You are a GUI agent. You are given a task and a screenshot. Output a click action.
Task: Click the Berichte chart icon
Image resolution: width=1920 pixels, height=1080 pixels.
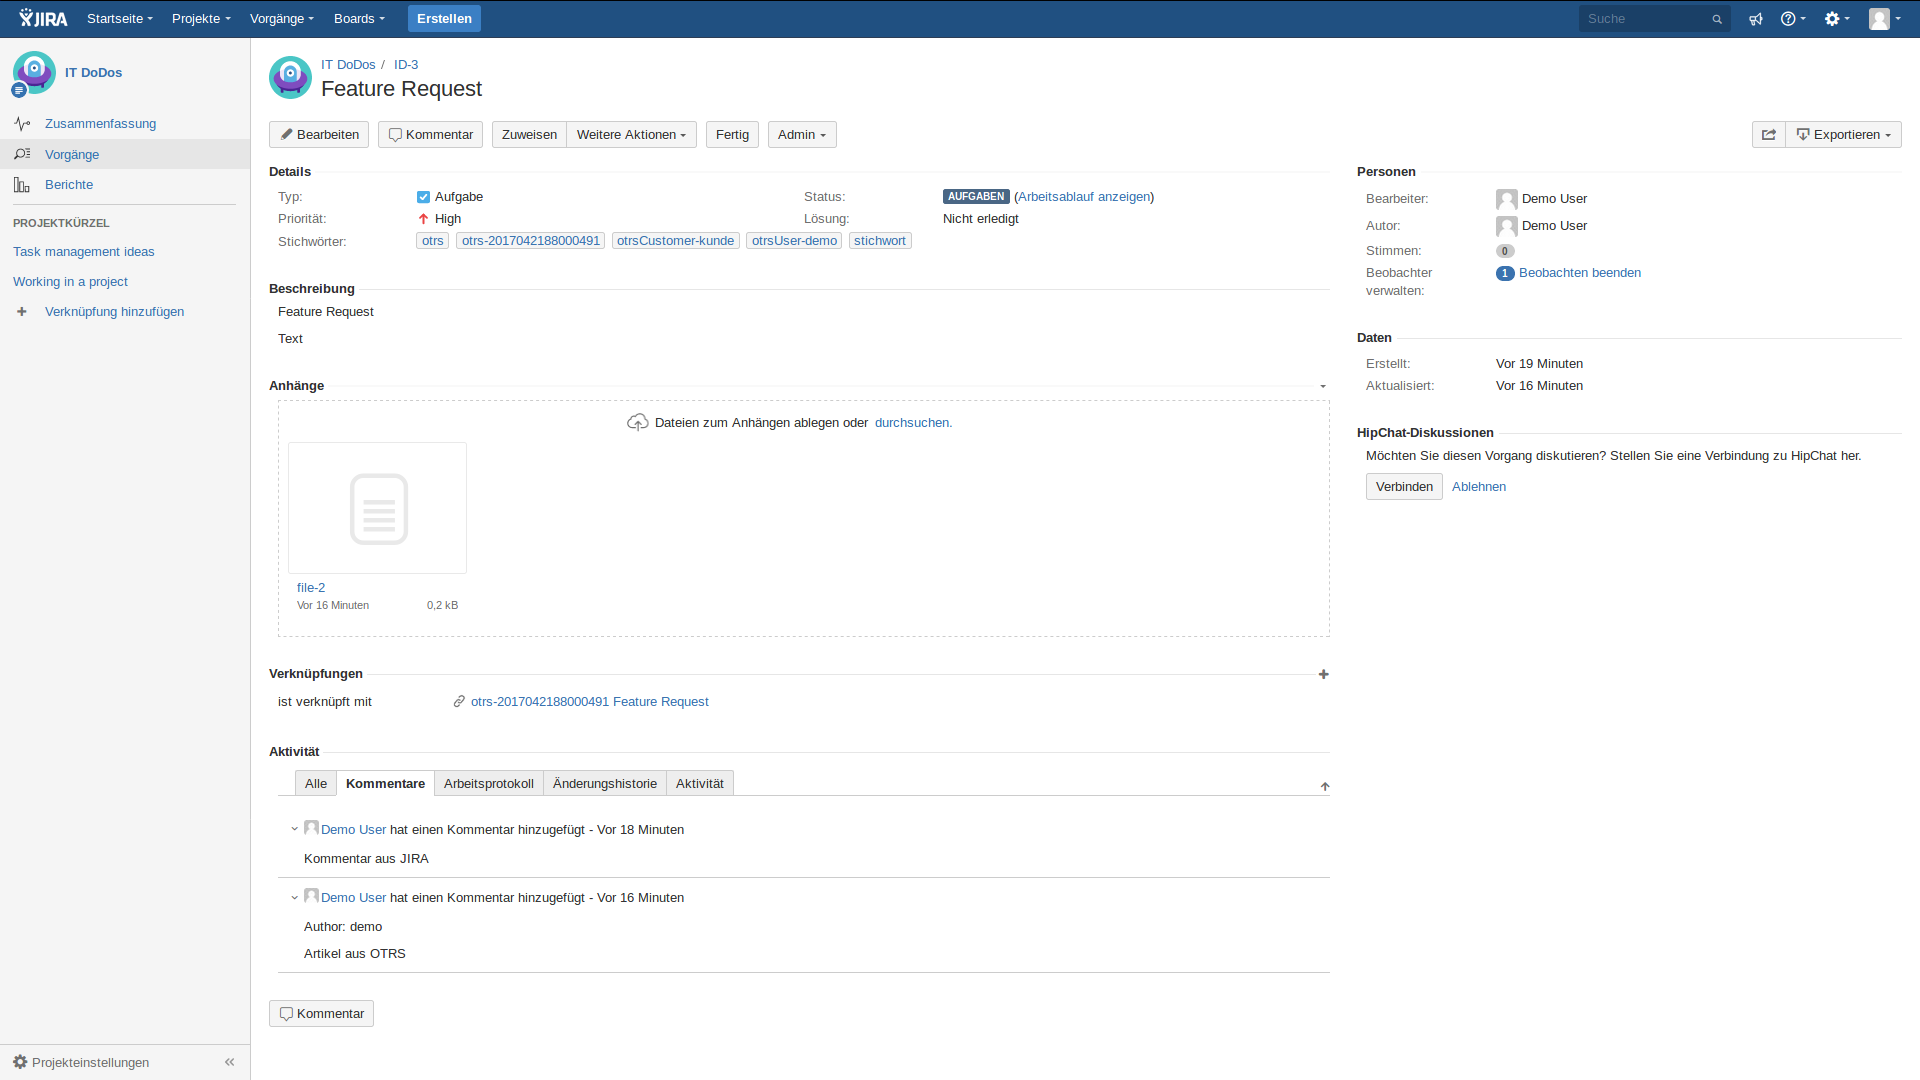click(x=22, y=185)
